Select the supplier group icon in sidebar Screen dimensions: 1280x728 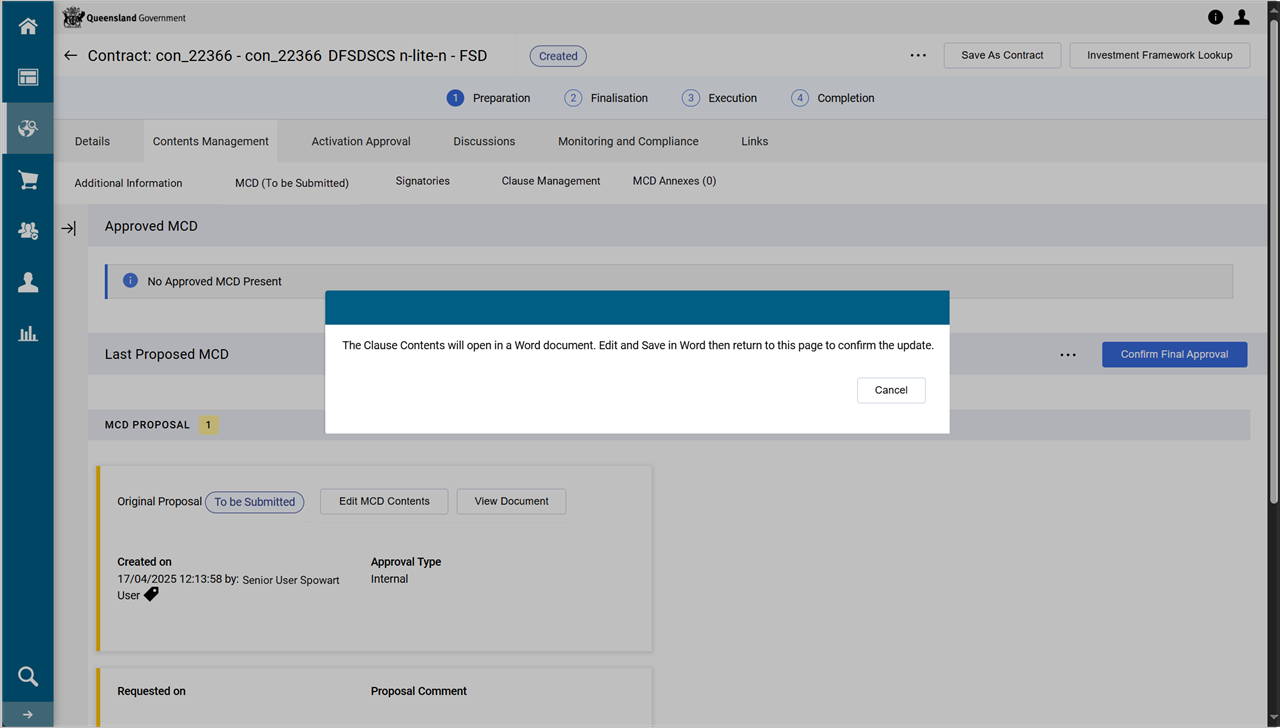pos(28,231)
